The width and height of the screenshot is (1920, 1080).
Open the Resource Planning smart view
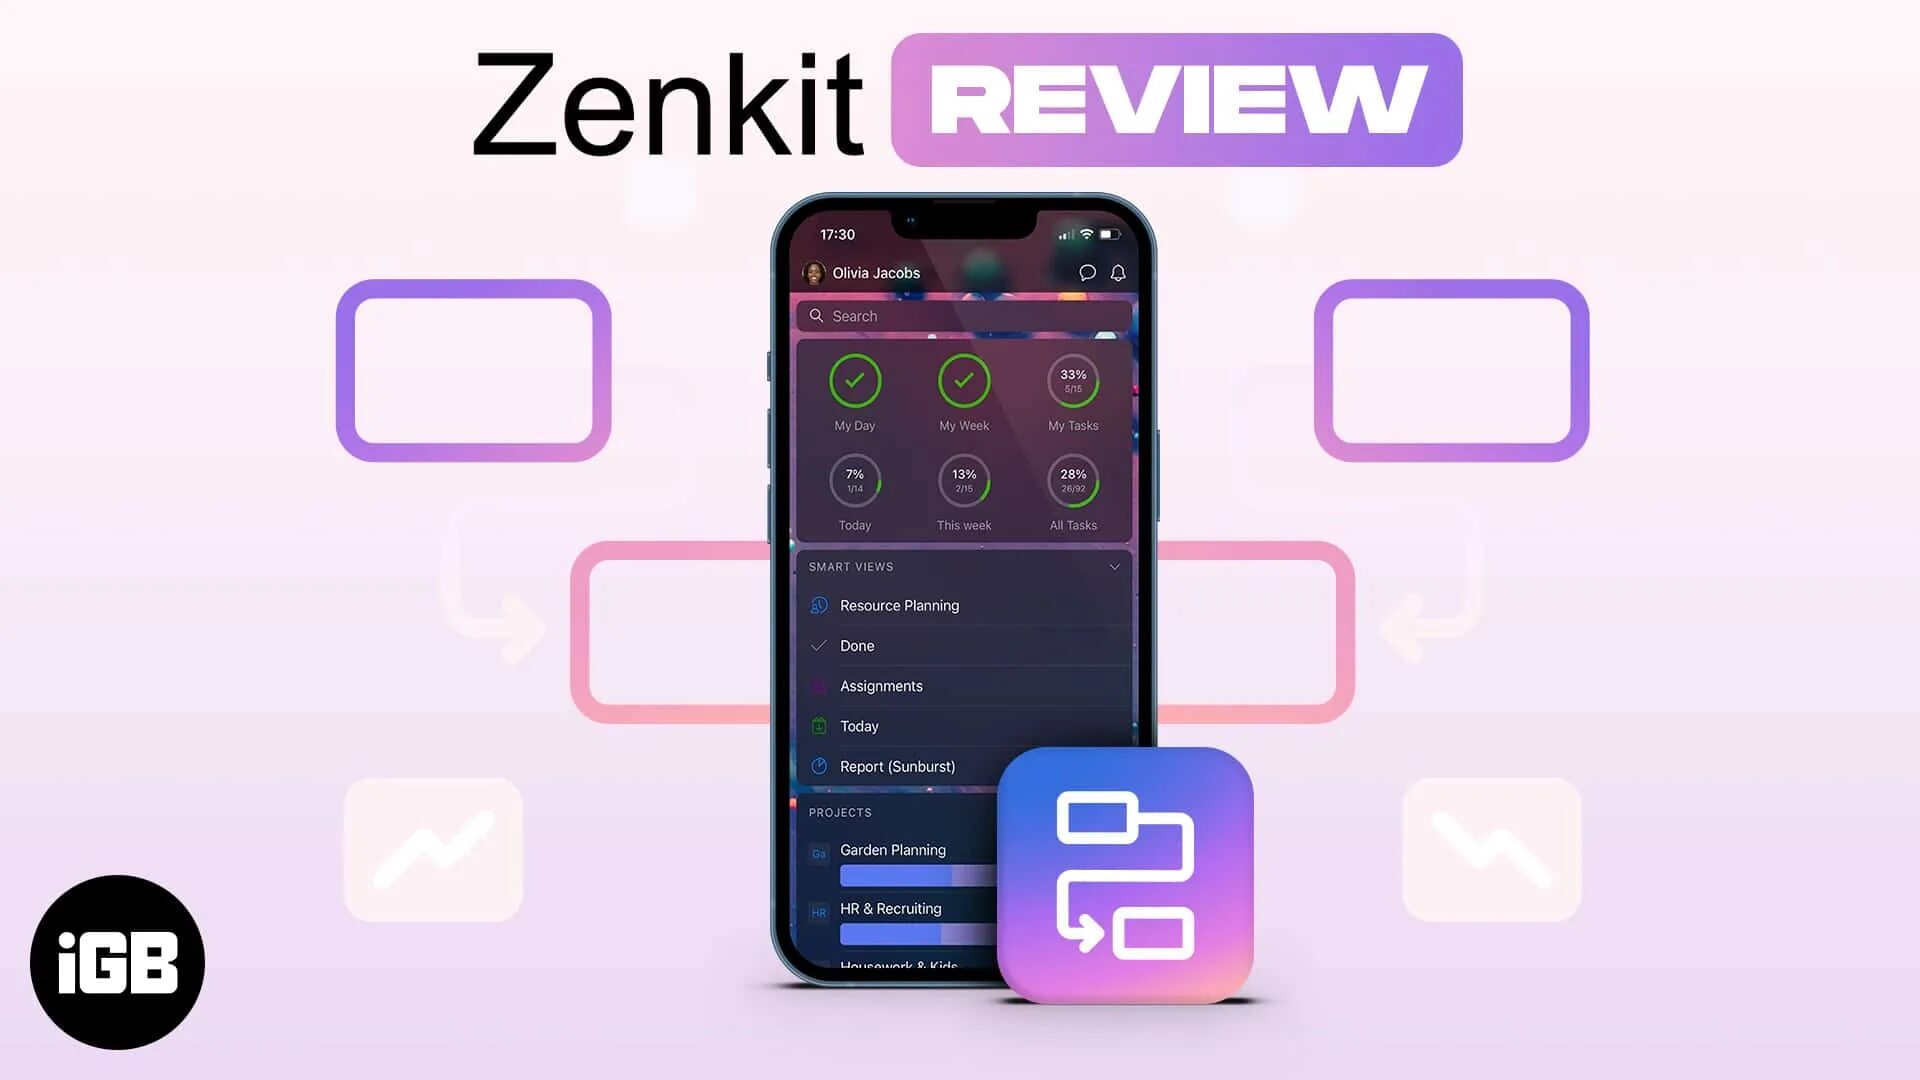coord(901,605)
